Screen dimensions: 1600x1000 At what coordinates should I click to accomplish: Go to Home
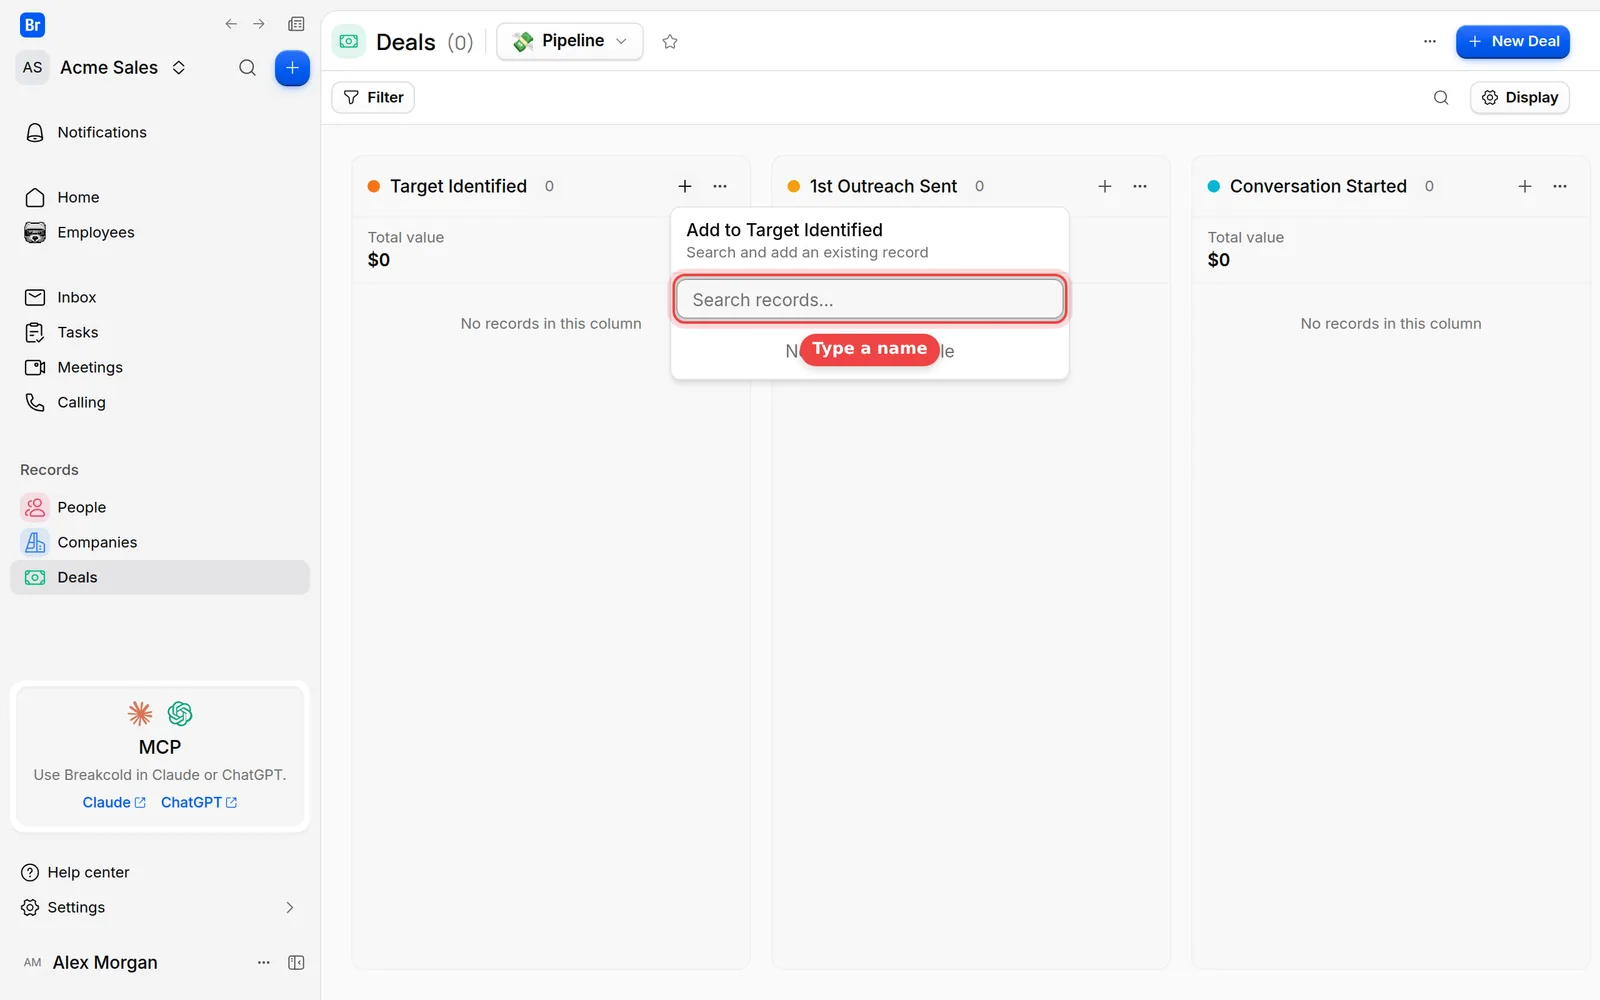[160, 197]
